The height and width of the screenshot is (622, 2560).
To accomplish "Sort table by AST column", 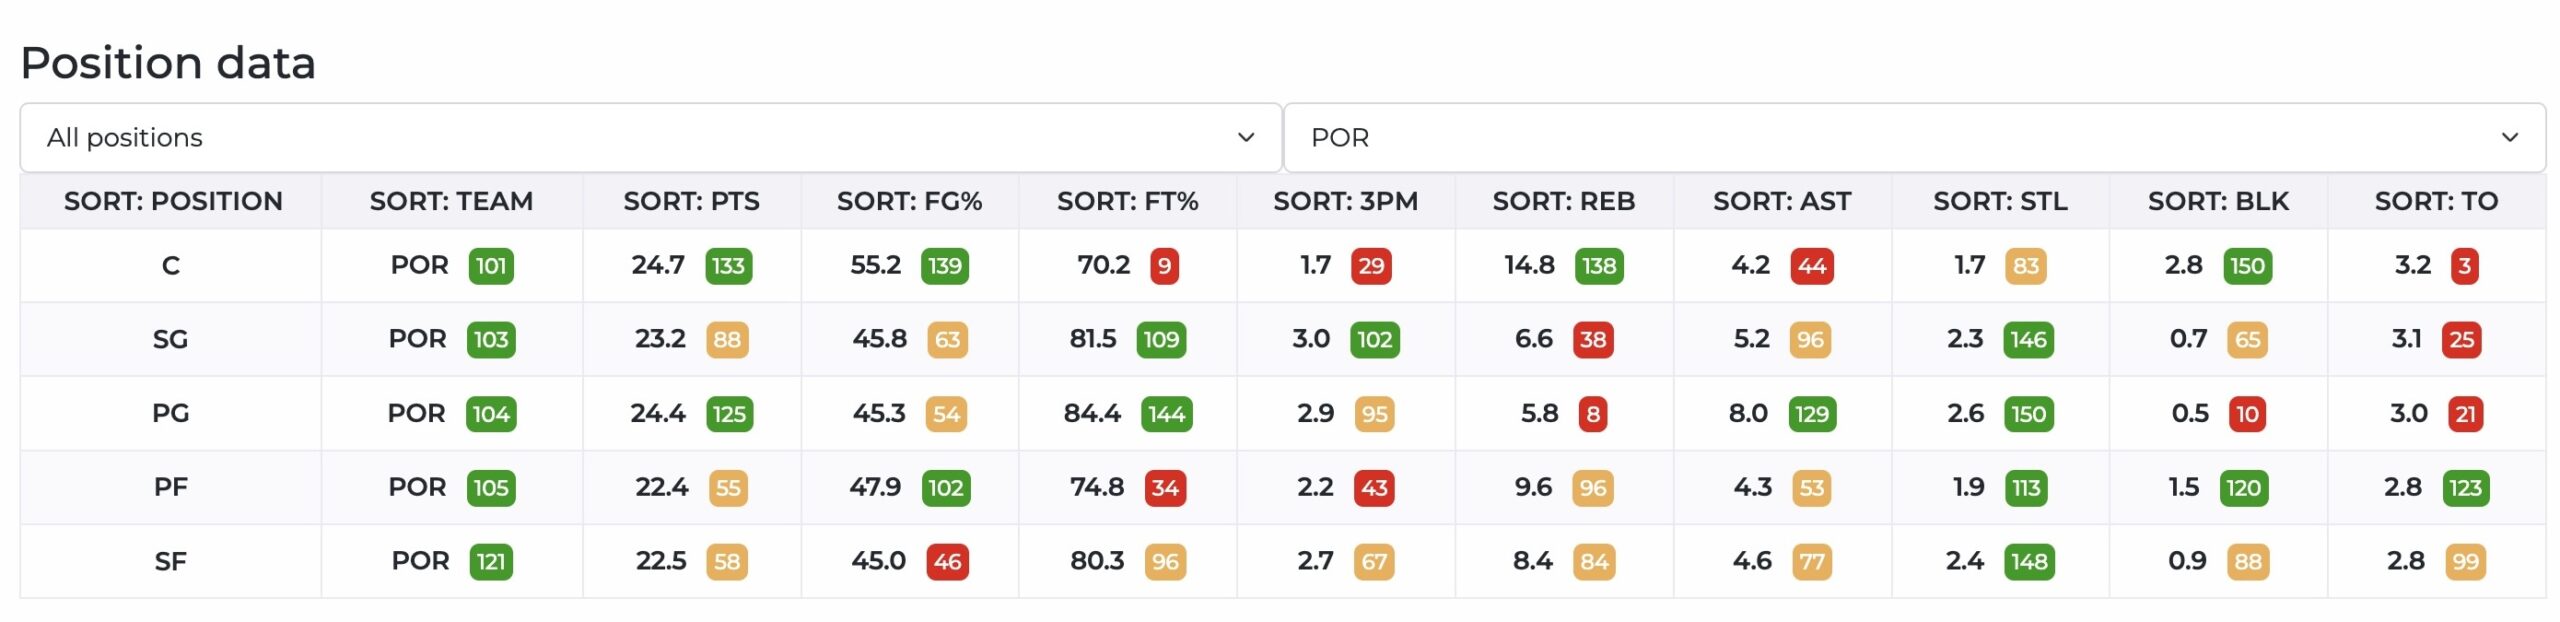I will tap(1781, 201).
